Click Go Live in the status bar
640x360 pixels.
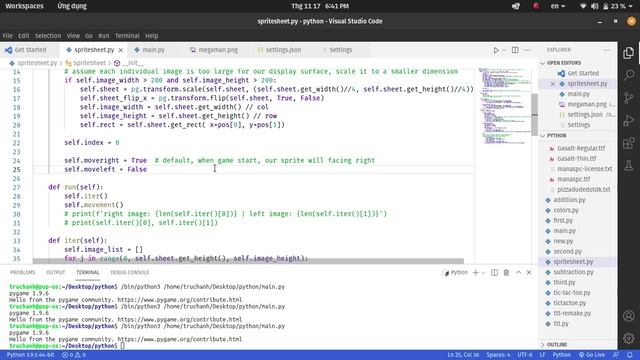coord(592,355)
